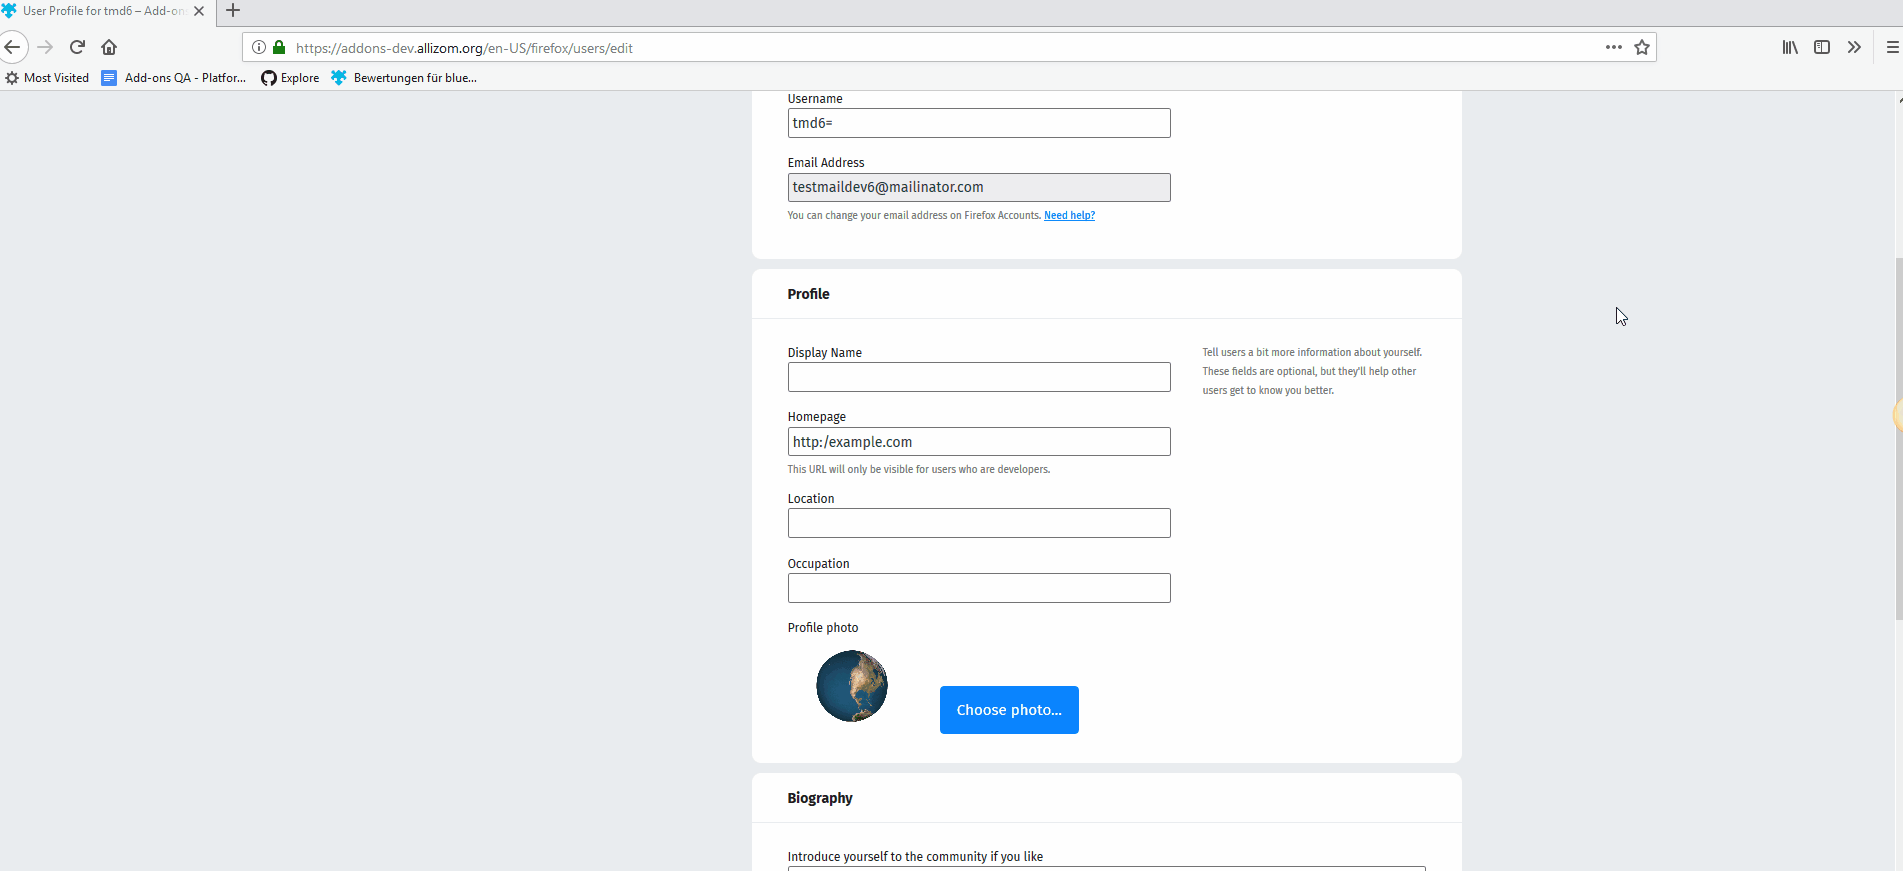This screenshot has height=871, width=1903.
Task: Click the forward navigation arrow
Action: [45, 47]
